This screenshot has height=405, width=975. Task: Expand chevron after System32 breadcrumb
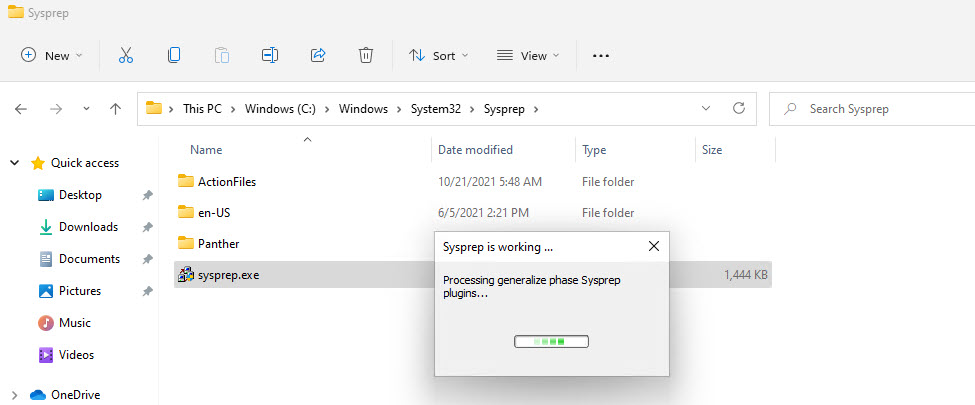coord(473,109)
